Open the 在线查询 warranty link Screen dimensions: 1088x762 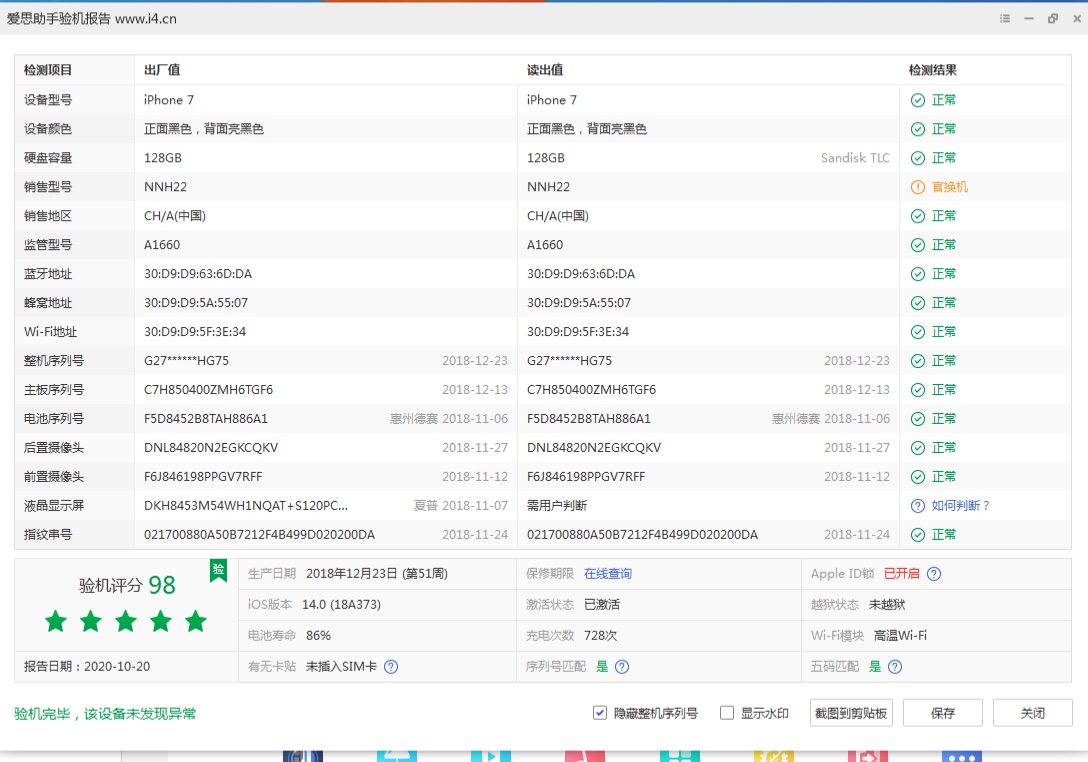click(608, 574)
